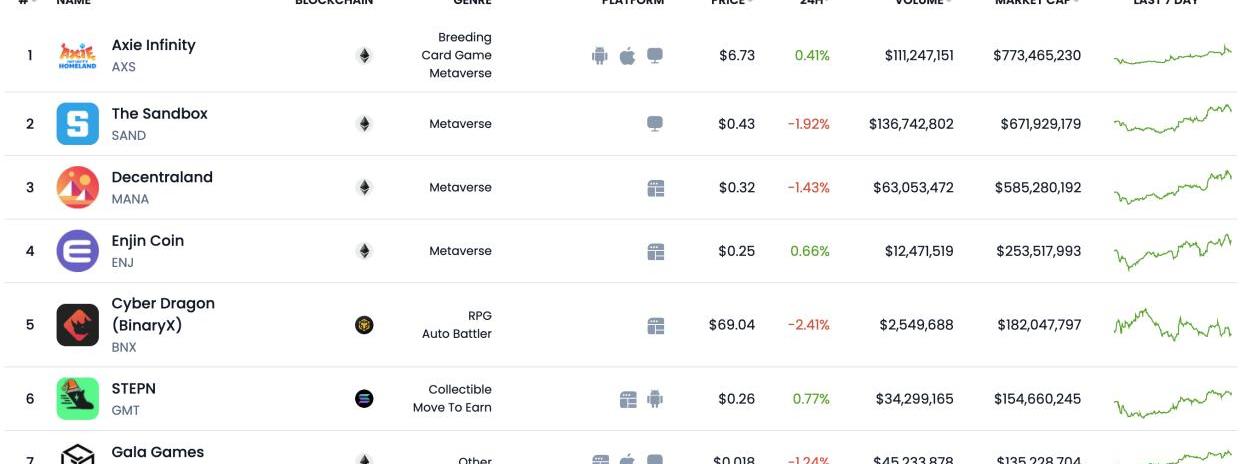Open The Sandbox name link
1251x464 pixels.
159,114
